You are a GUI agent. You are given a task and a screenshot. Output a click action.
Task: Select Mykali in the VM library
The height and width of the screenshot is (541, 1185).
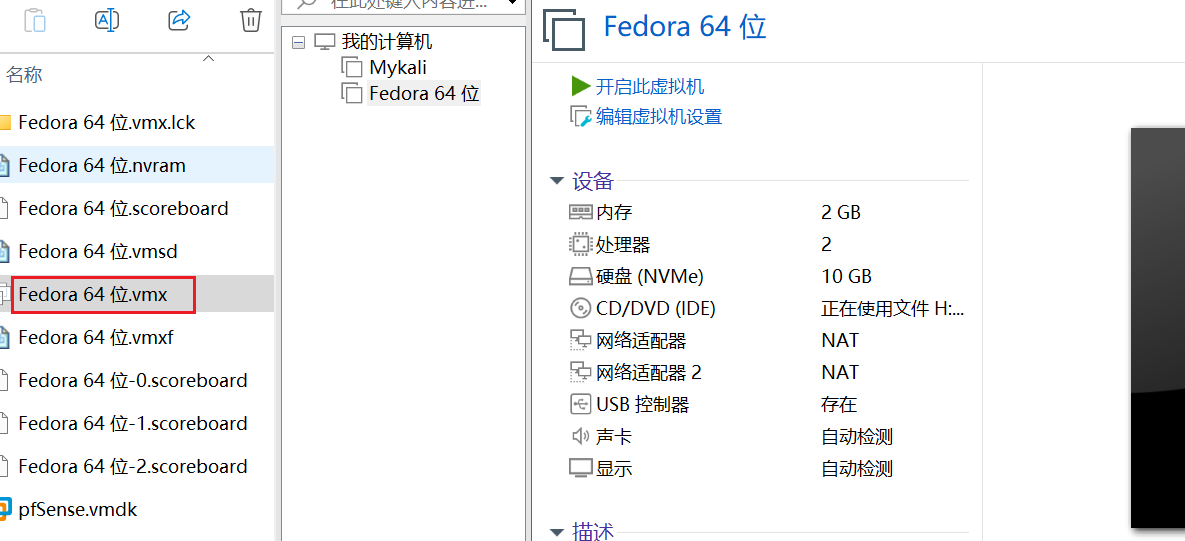pyautogui.click(x=397, y=67)
